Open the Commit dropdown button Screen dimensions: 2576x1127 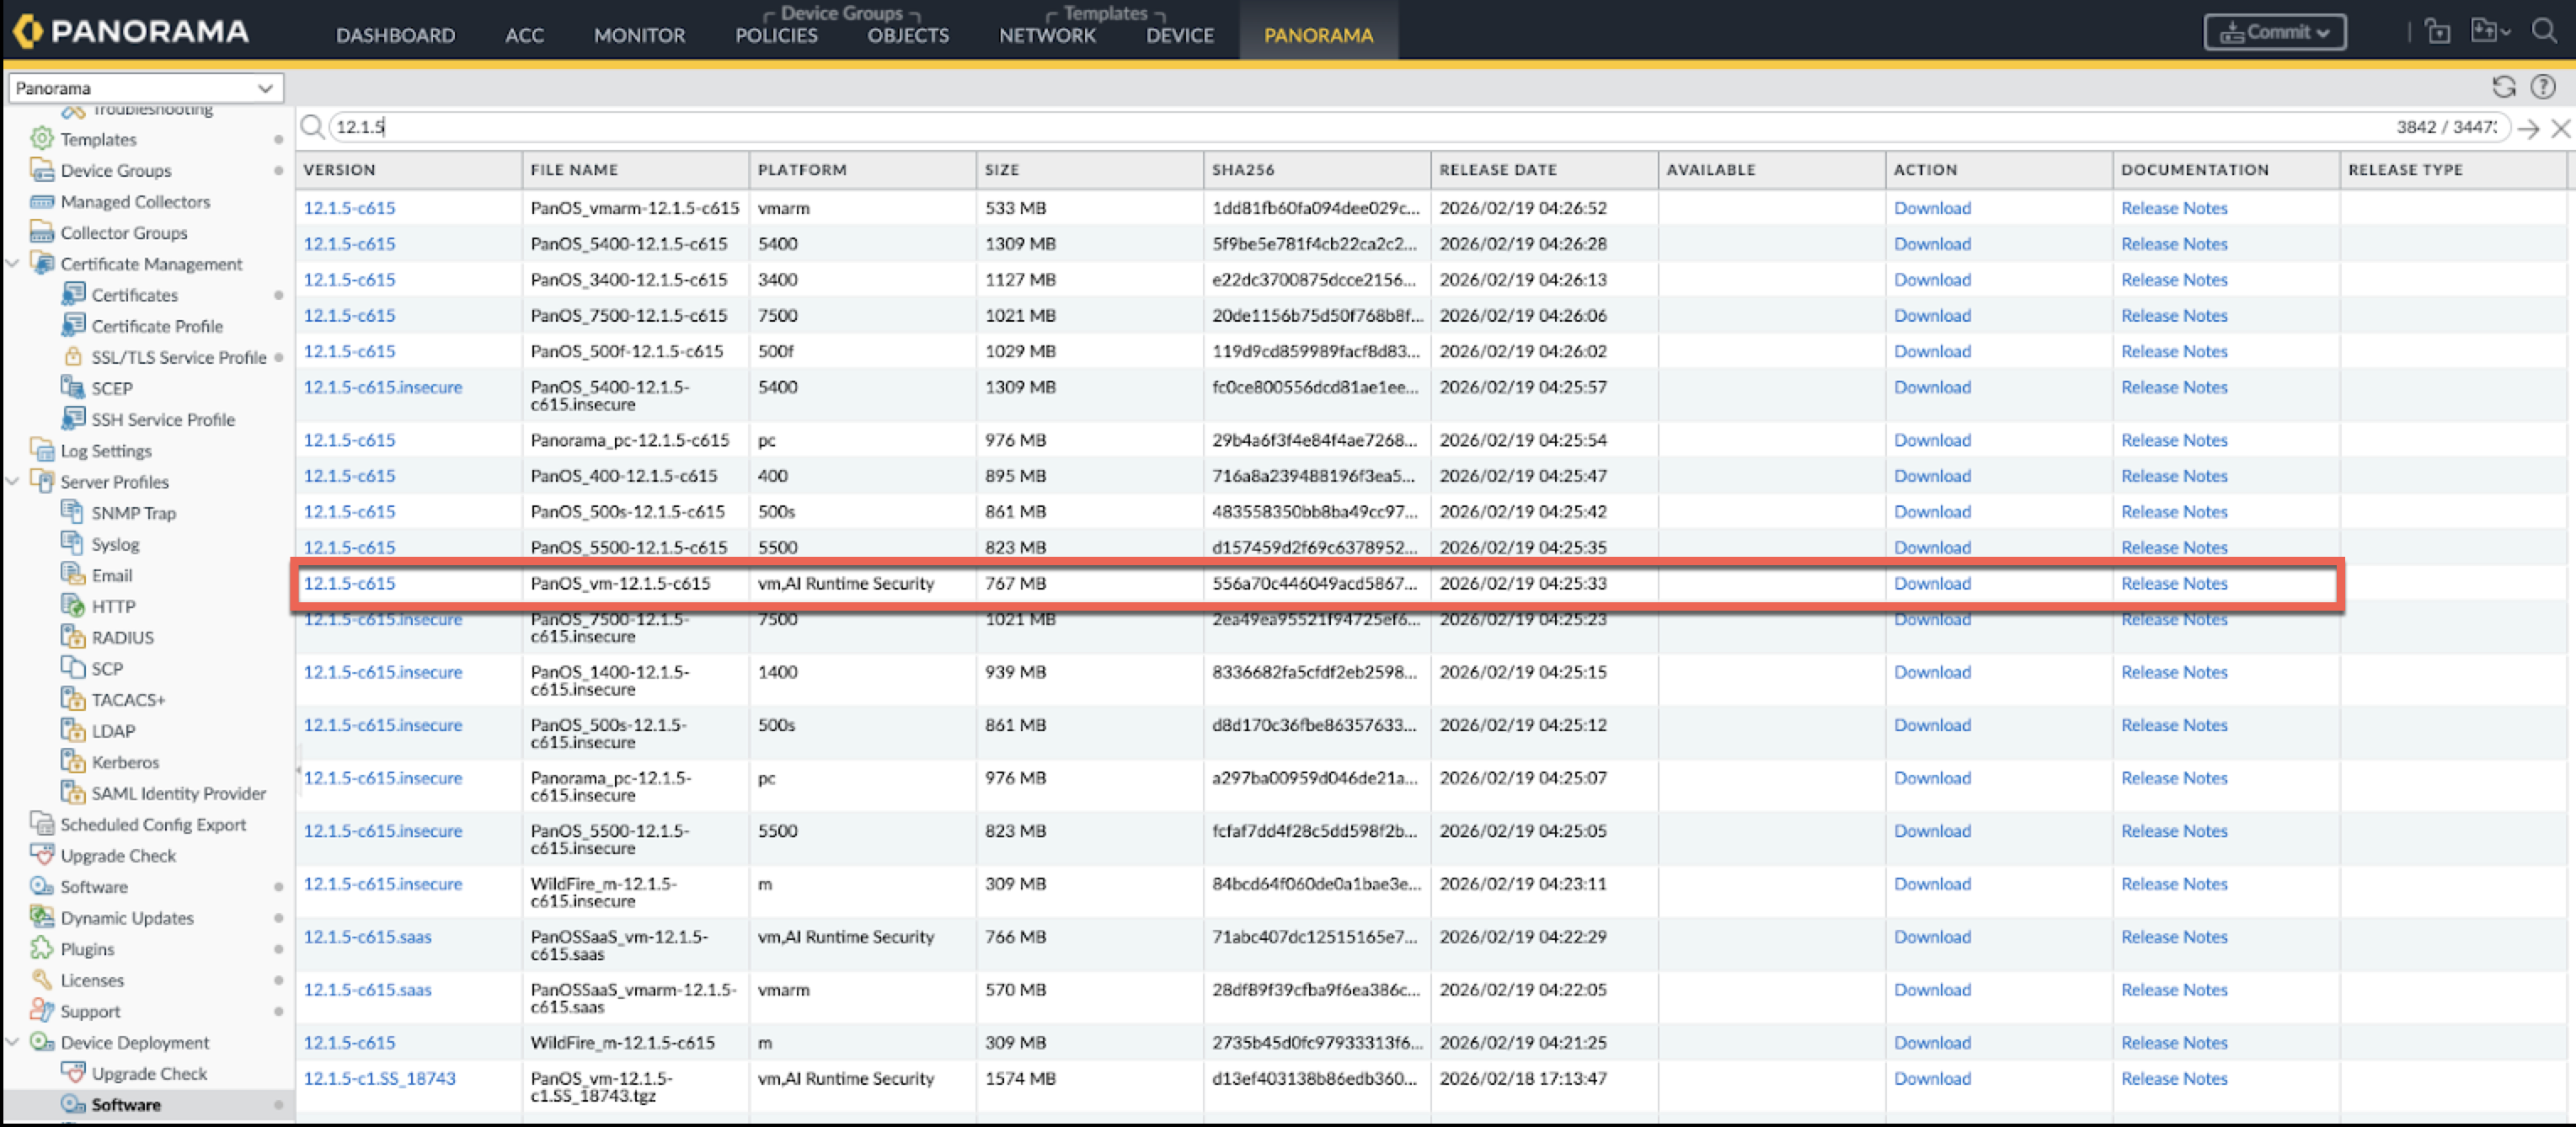2274,32
